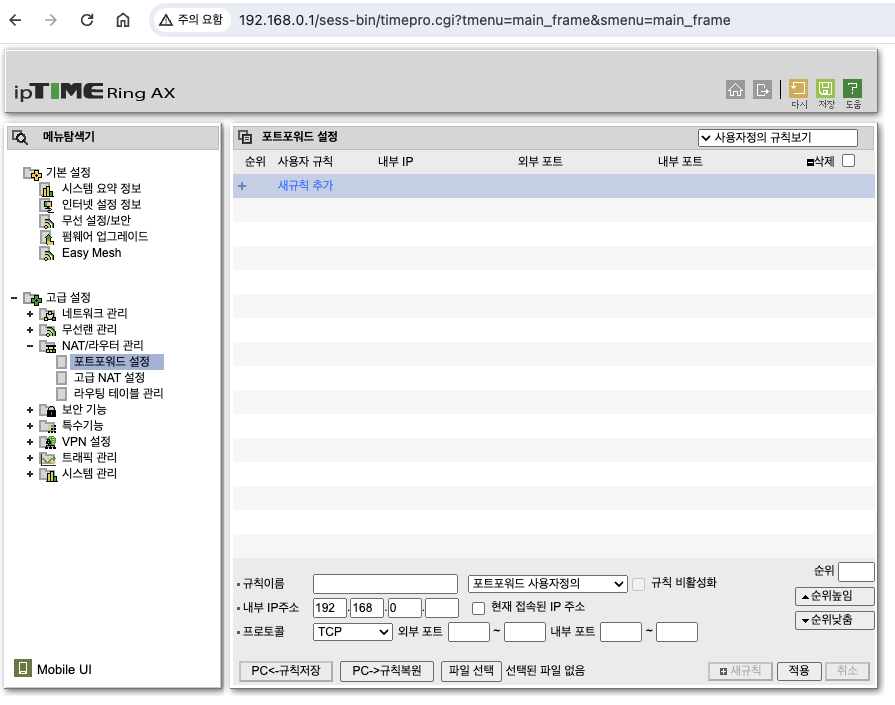Click the Easy Mesh icon
The height and width of the screenshot is (705, 895).
47,253
